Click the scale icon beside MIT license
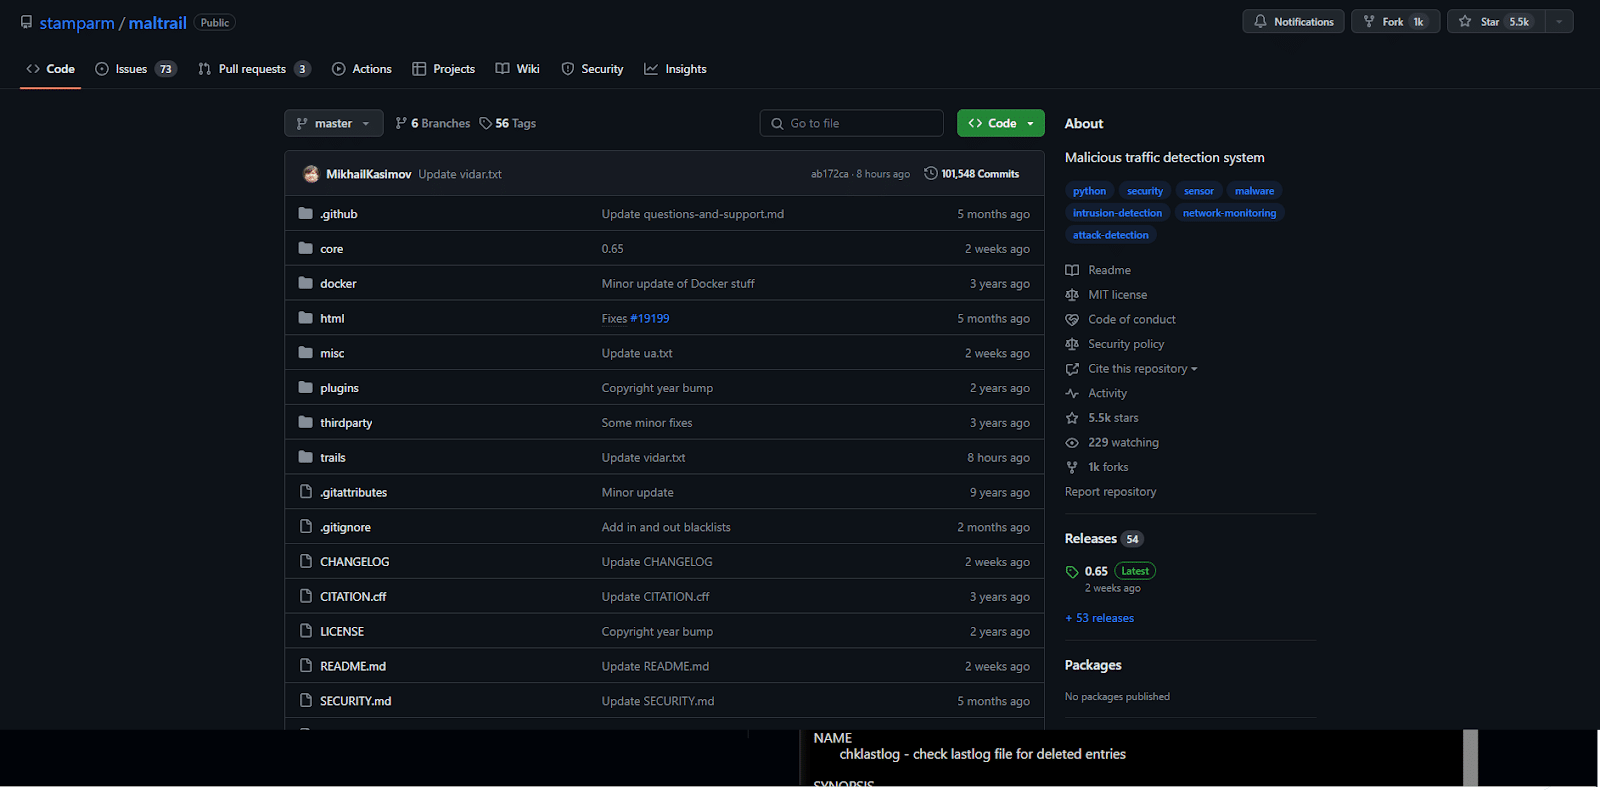 [1072, 295]
